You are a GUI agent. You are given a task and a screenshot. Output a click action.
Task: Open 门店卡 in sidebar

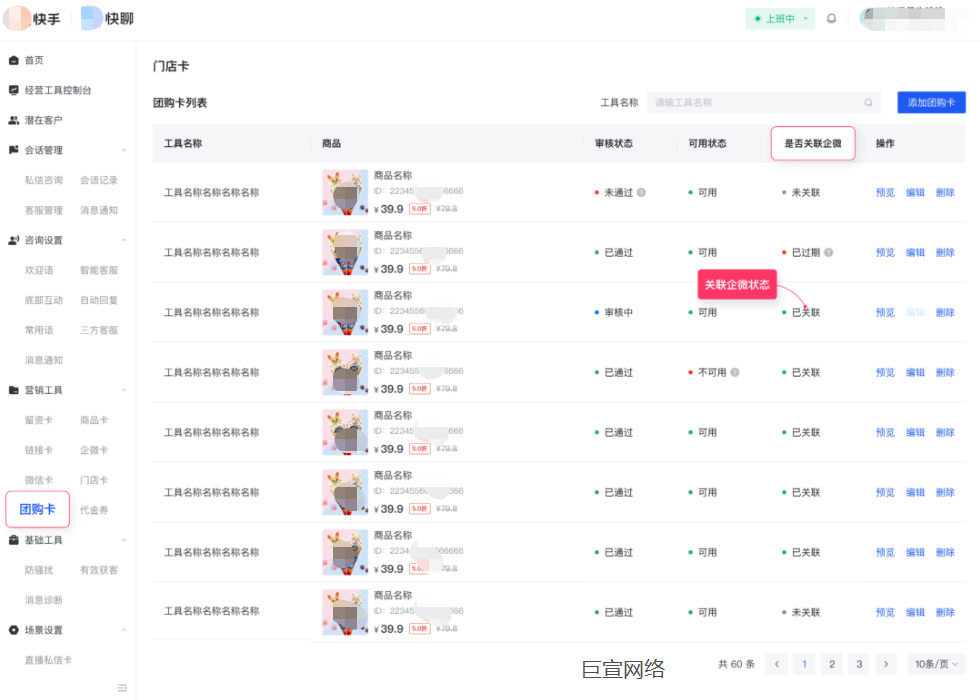(94, 480)
